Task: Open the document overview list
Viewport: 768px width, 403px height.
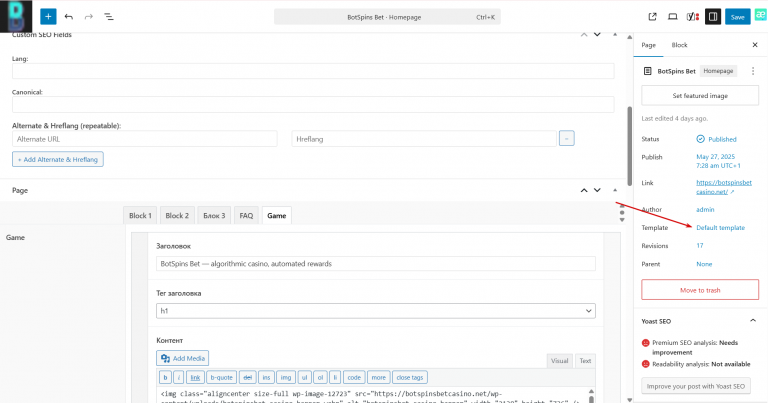Action: [109, 17]
